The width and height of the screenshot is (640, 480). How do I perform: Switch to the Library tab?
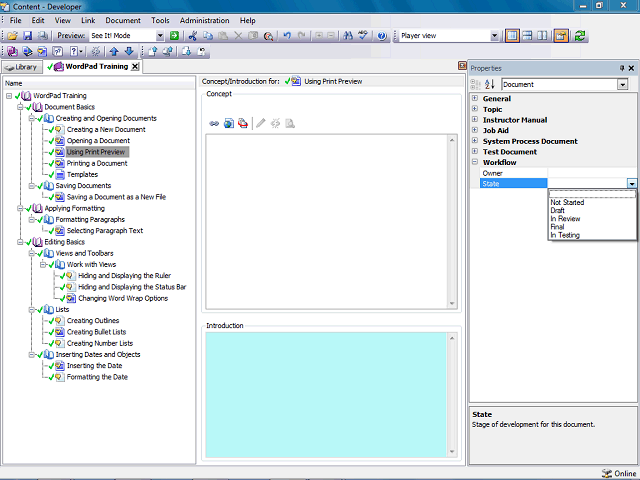click(x=22, y=67)
